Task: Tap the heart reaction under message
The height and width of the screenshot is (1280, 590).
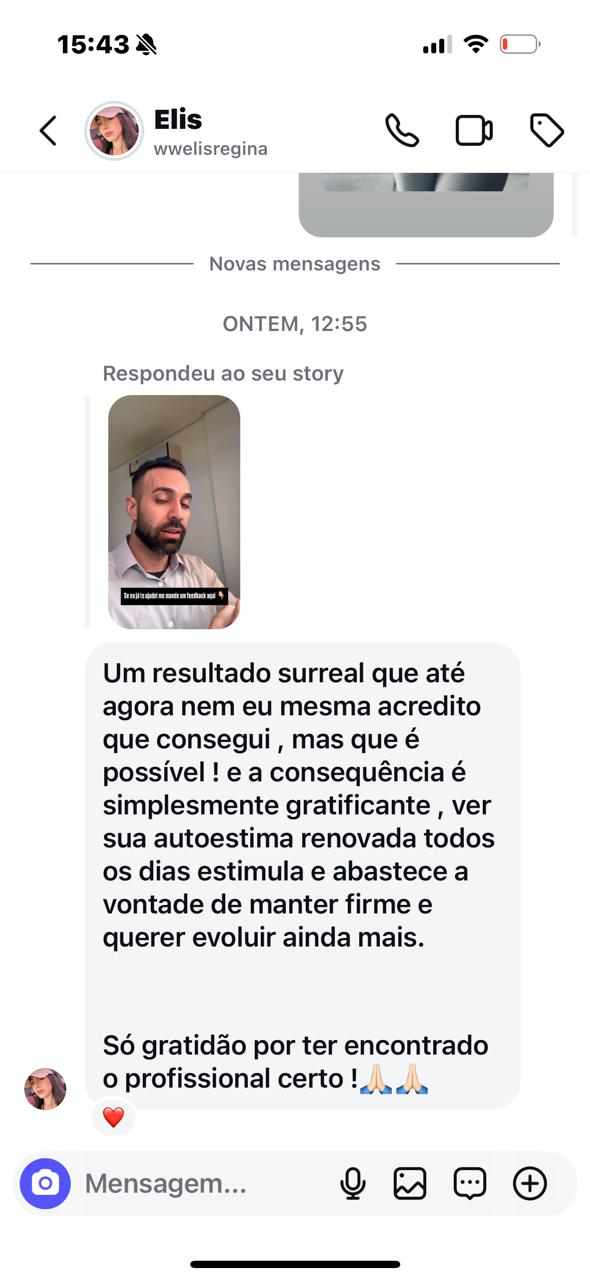Action: click(x=113, y=1117)
